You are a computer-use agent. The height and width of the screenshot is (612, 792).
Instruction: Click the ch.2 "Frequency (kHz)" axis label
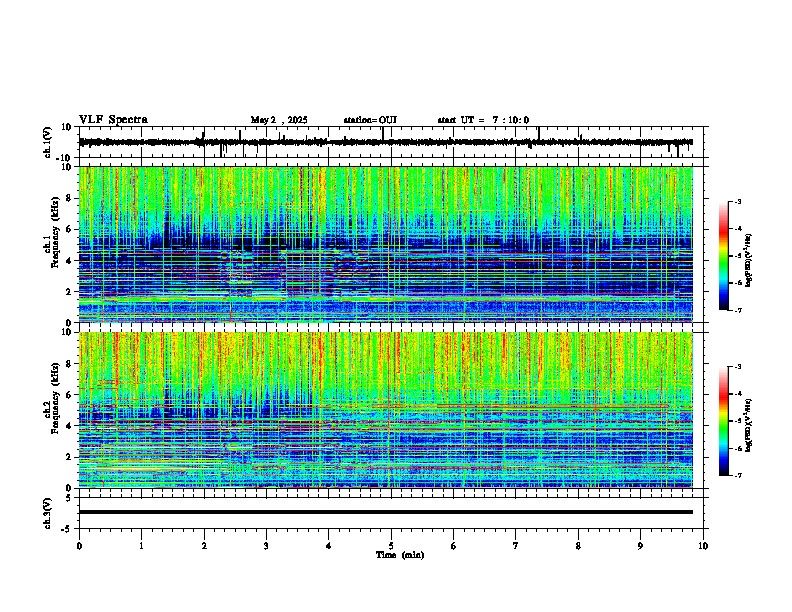pos(56,398)
